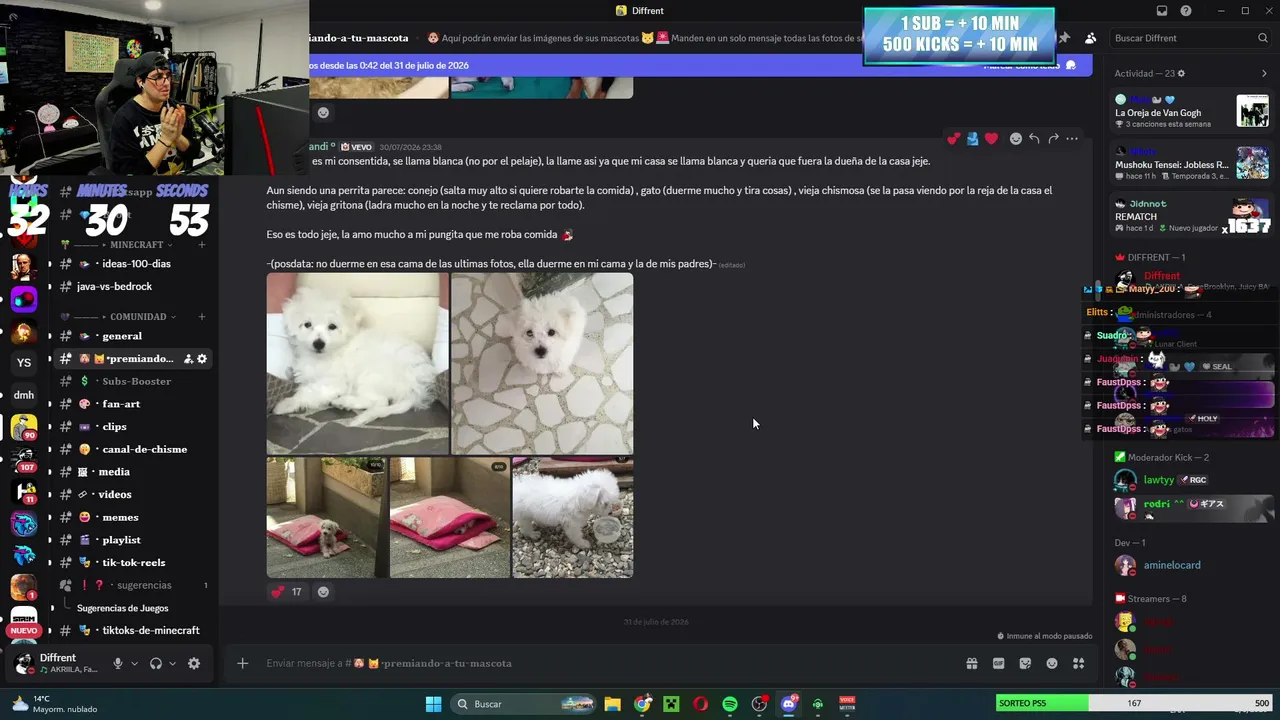The height and width of the screenshot is (720, 1280).
Task: React with the two hearts quick emoji
Action: click(954, 139)
